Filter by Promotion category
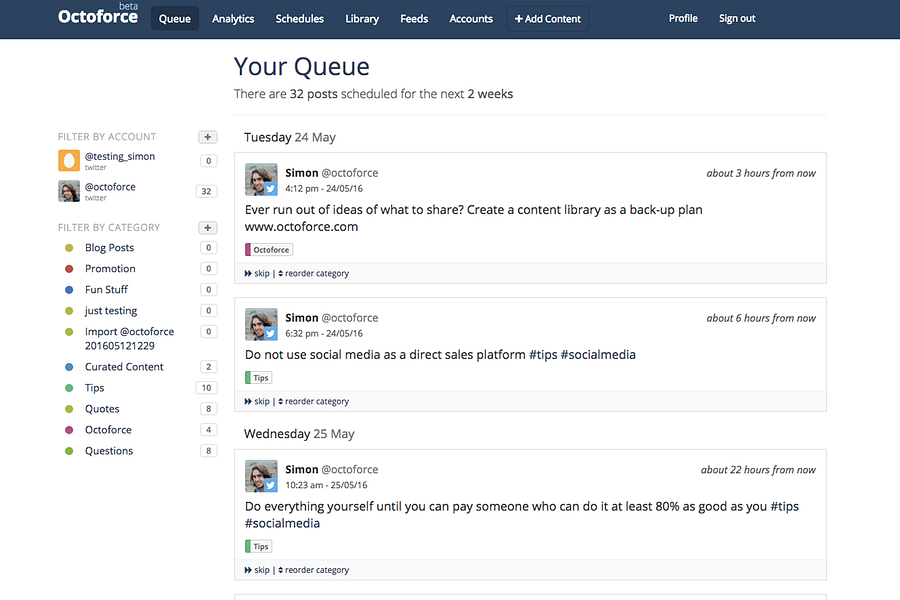This screenshot has width=900, height=600. tap(110, 268)
